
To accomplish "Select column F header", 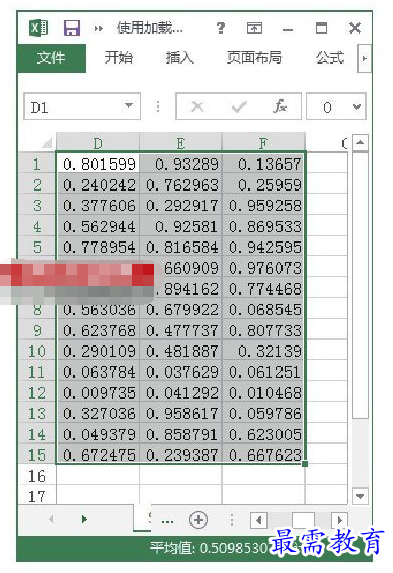I will [x=263, y=143].
